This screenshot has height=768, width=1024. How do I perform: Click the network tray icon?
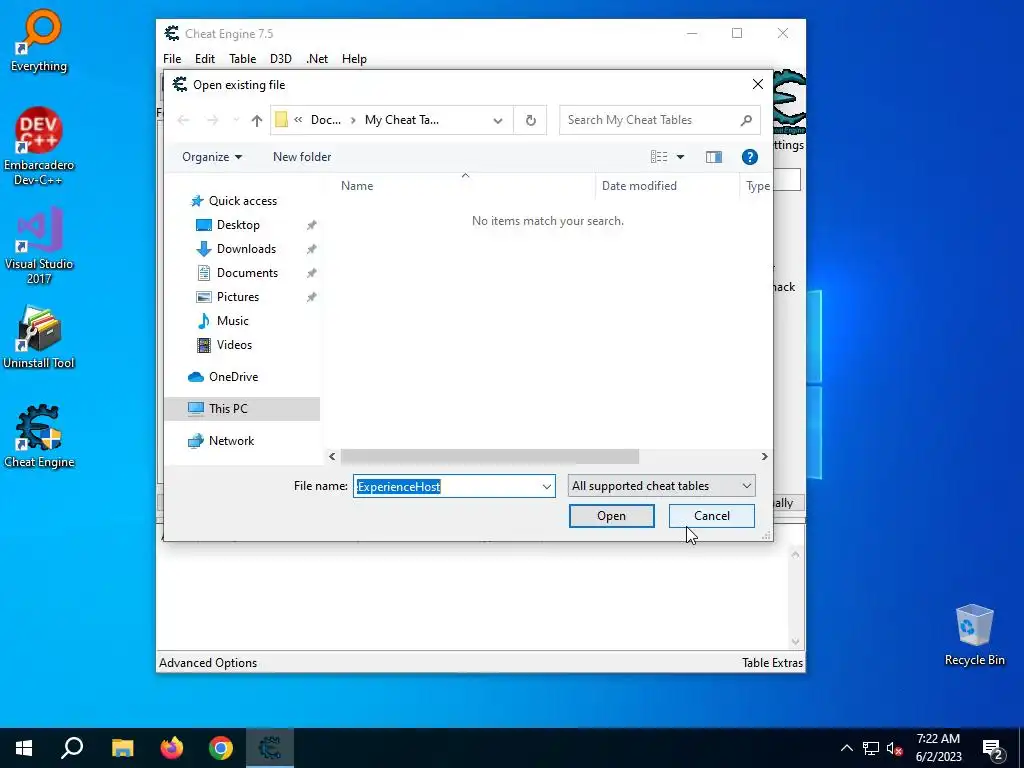point(871,748)
